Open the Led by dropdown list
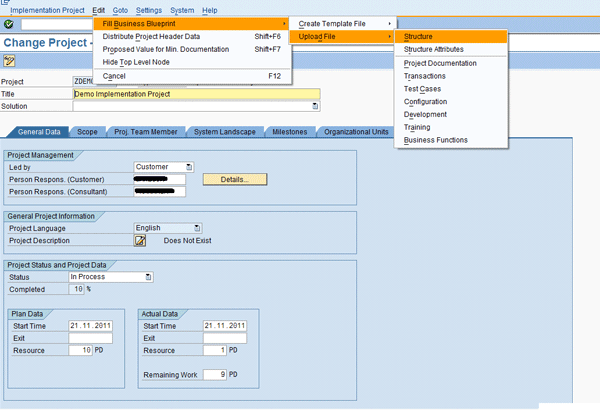 point(189,167)
